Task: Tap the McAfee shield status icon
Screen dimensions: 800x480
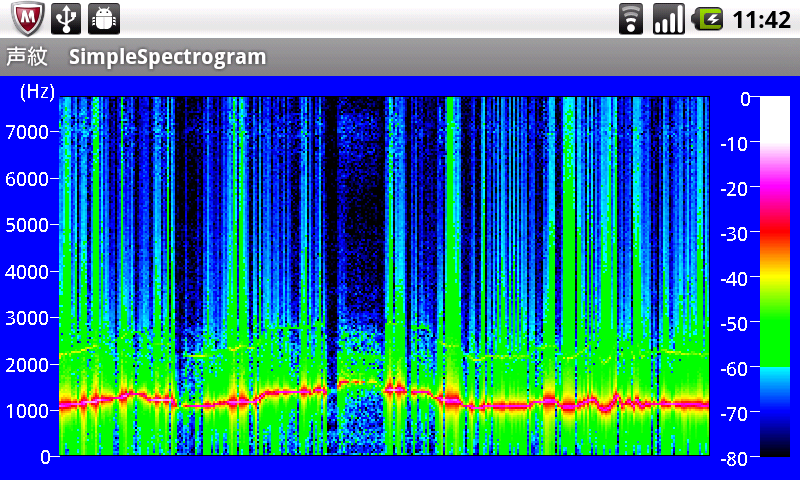Action: pos(28,19)
